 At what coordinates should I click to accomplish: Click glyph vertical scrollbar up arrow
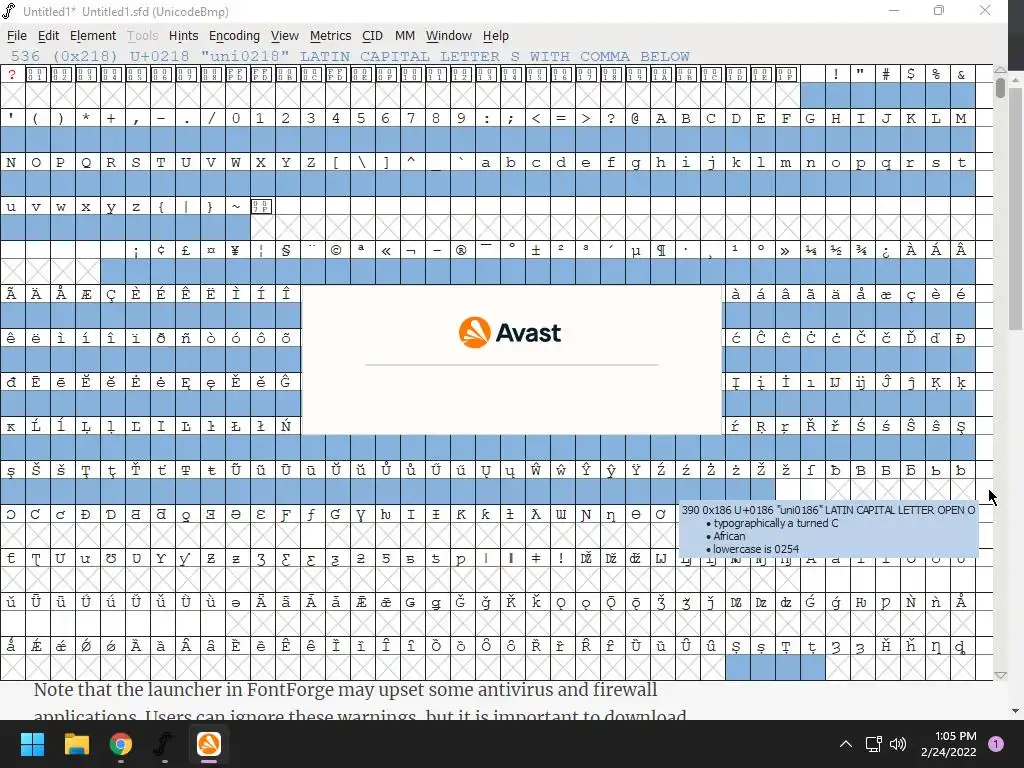tap(1000, 69)
